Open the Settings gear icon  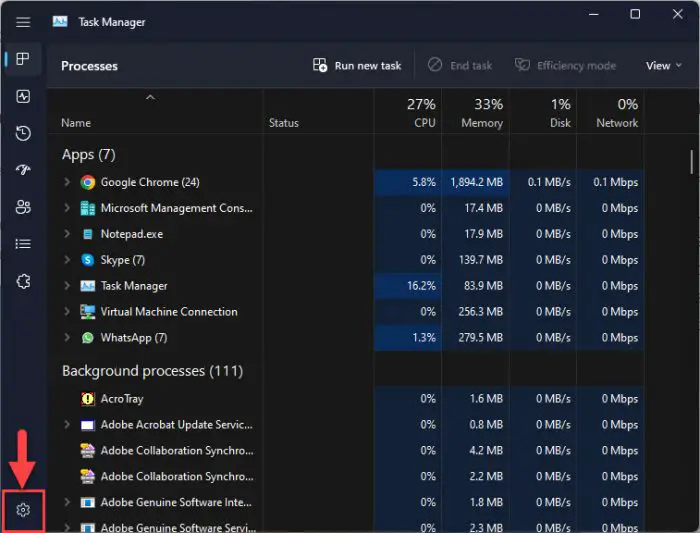pyautogui.click(x=23, y=510)
